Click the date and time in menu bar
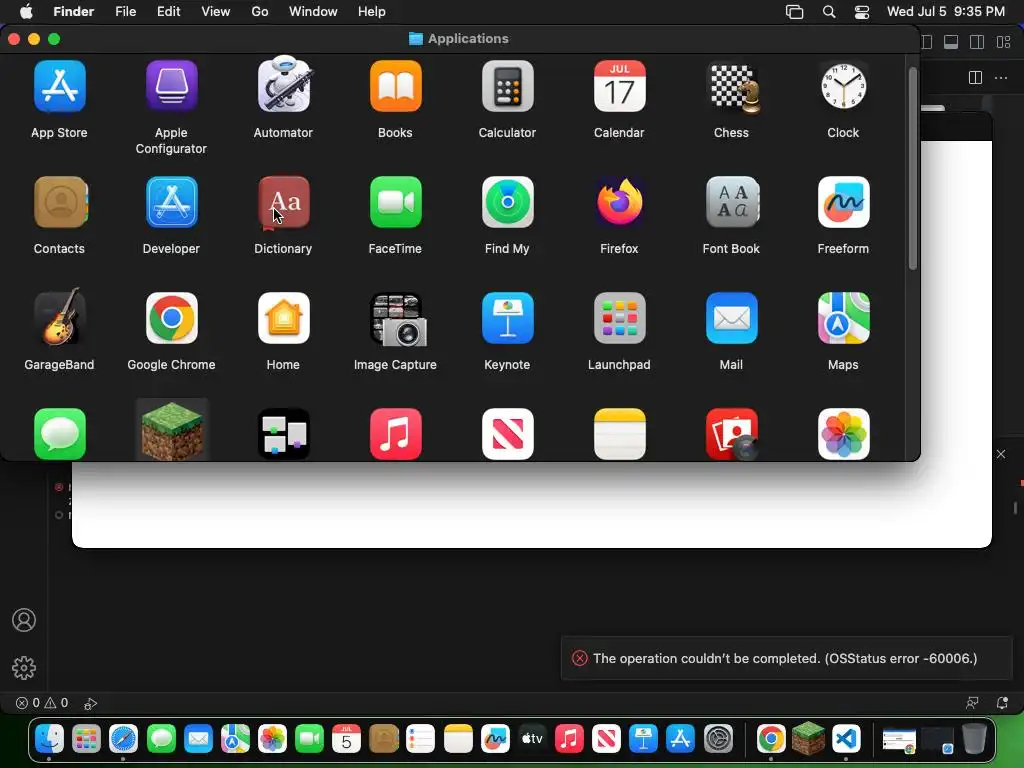This screenshot has width=1024, height=768. coord(946,12)
